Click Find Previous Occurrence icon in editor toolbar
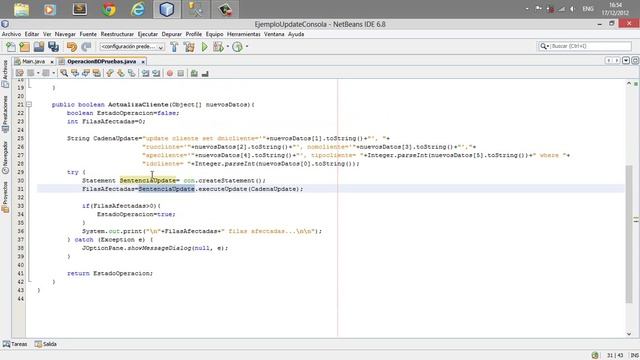The image size is (640, 360). pyautogui.click(x=75, y=73)
